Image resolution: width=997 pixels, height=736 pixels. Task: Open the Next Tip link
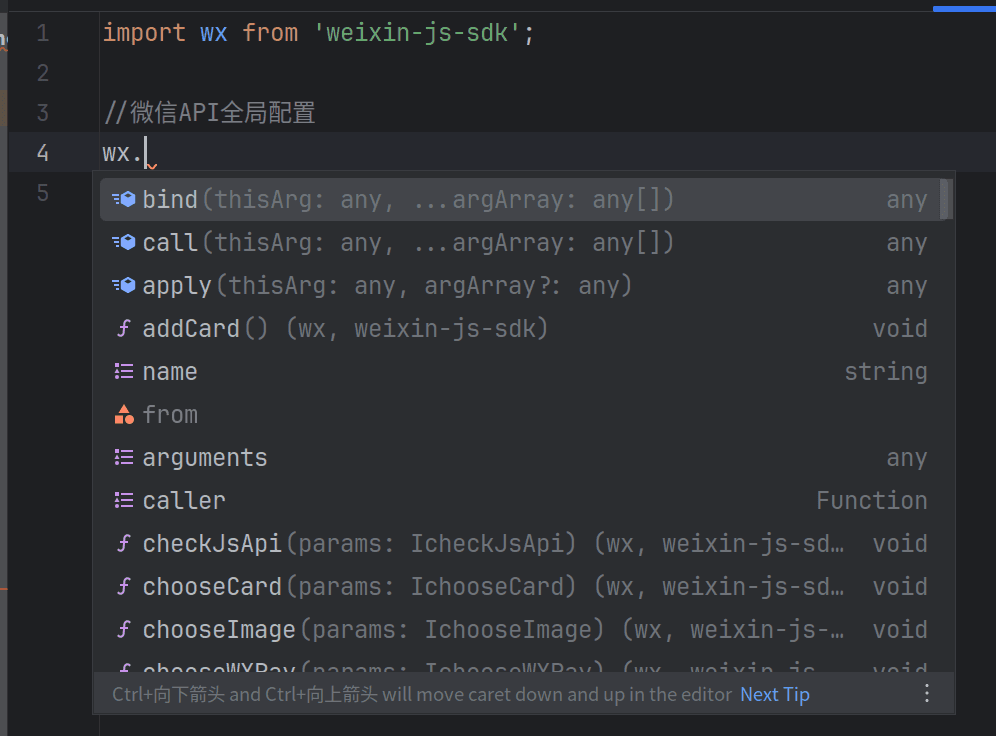[x=774, y=694]
